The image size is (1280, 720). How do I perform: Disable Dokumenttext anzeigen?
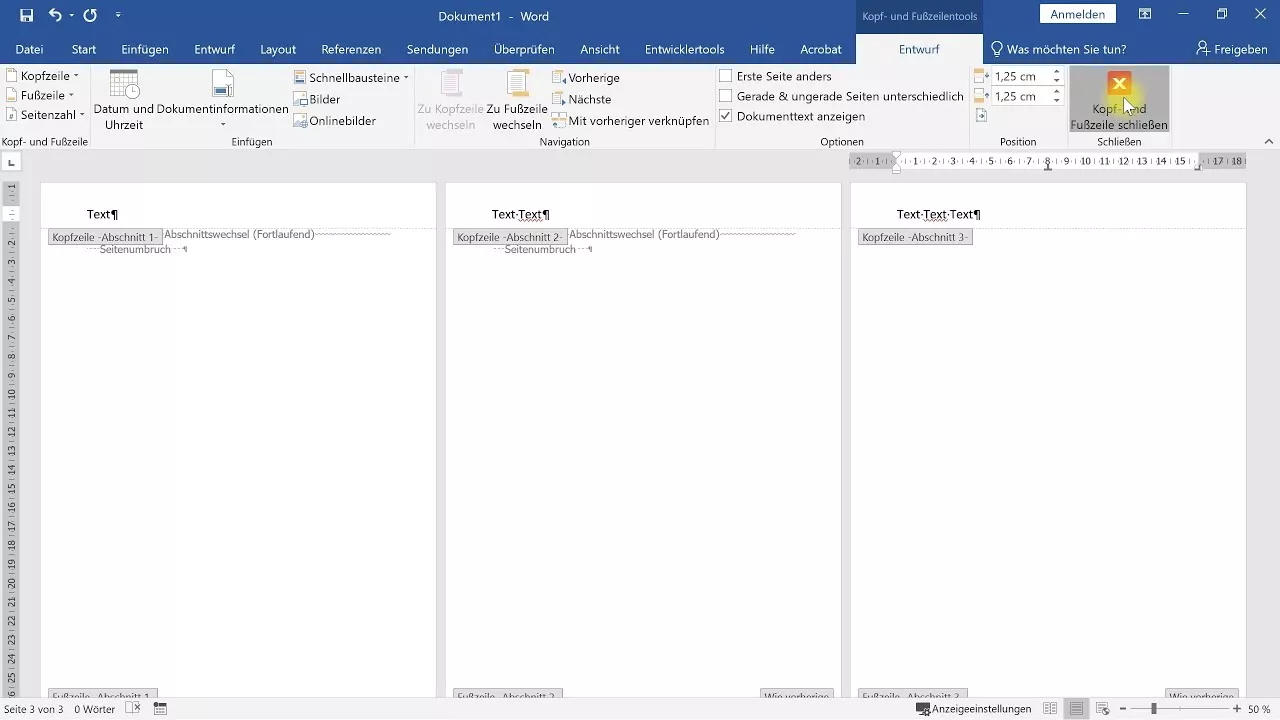(724, 116)
